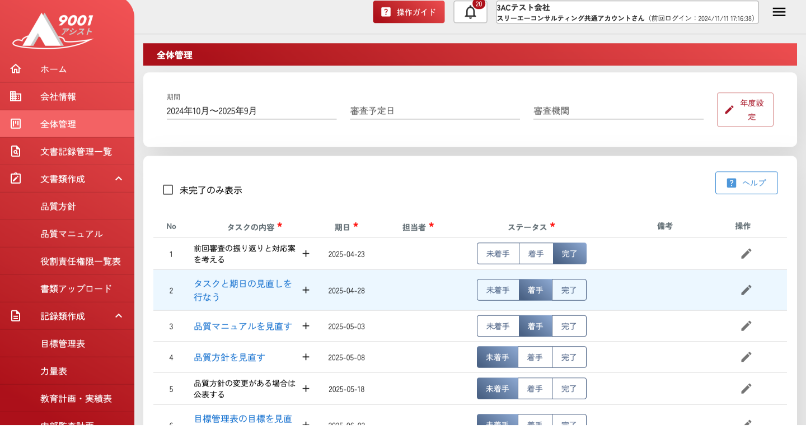Open the hamburger menu icon
Image resolution: width=806 pixels, height=426 pixels.
click(779, 12)
